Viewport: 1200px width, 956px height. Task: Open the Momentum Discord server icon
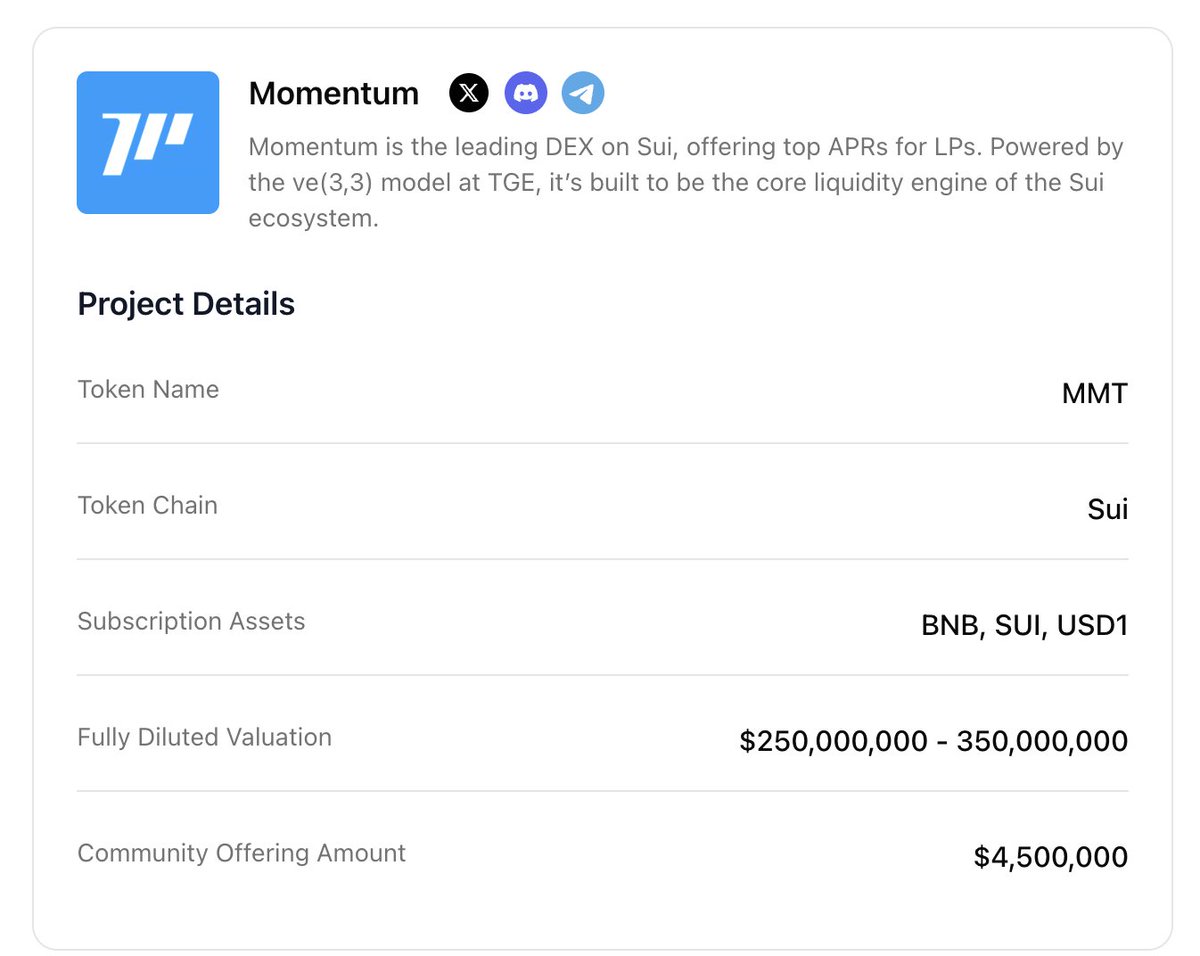526,94
